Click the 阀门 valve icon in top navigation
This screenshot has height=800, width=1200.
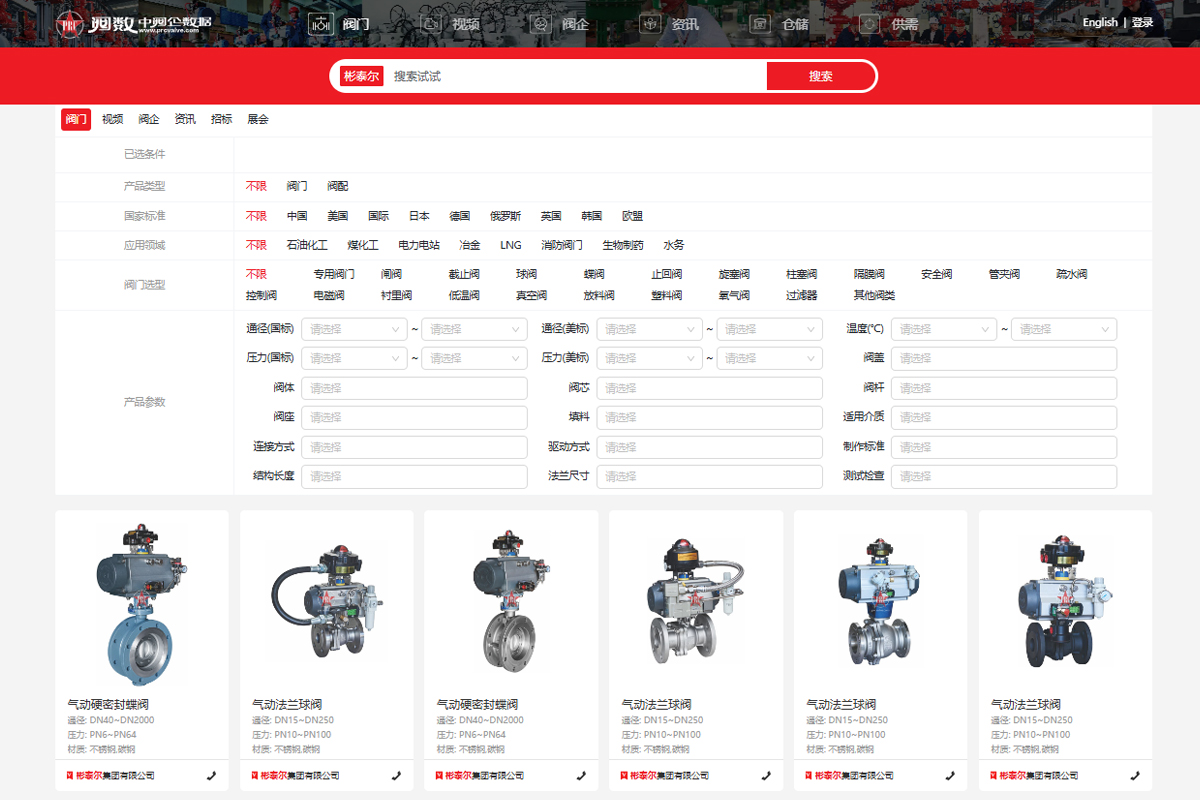321,24
